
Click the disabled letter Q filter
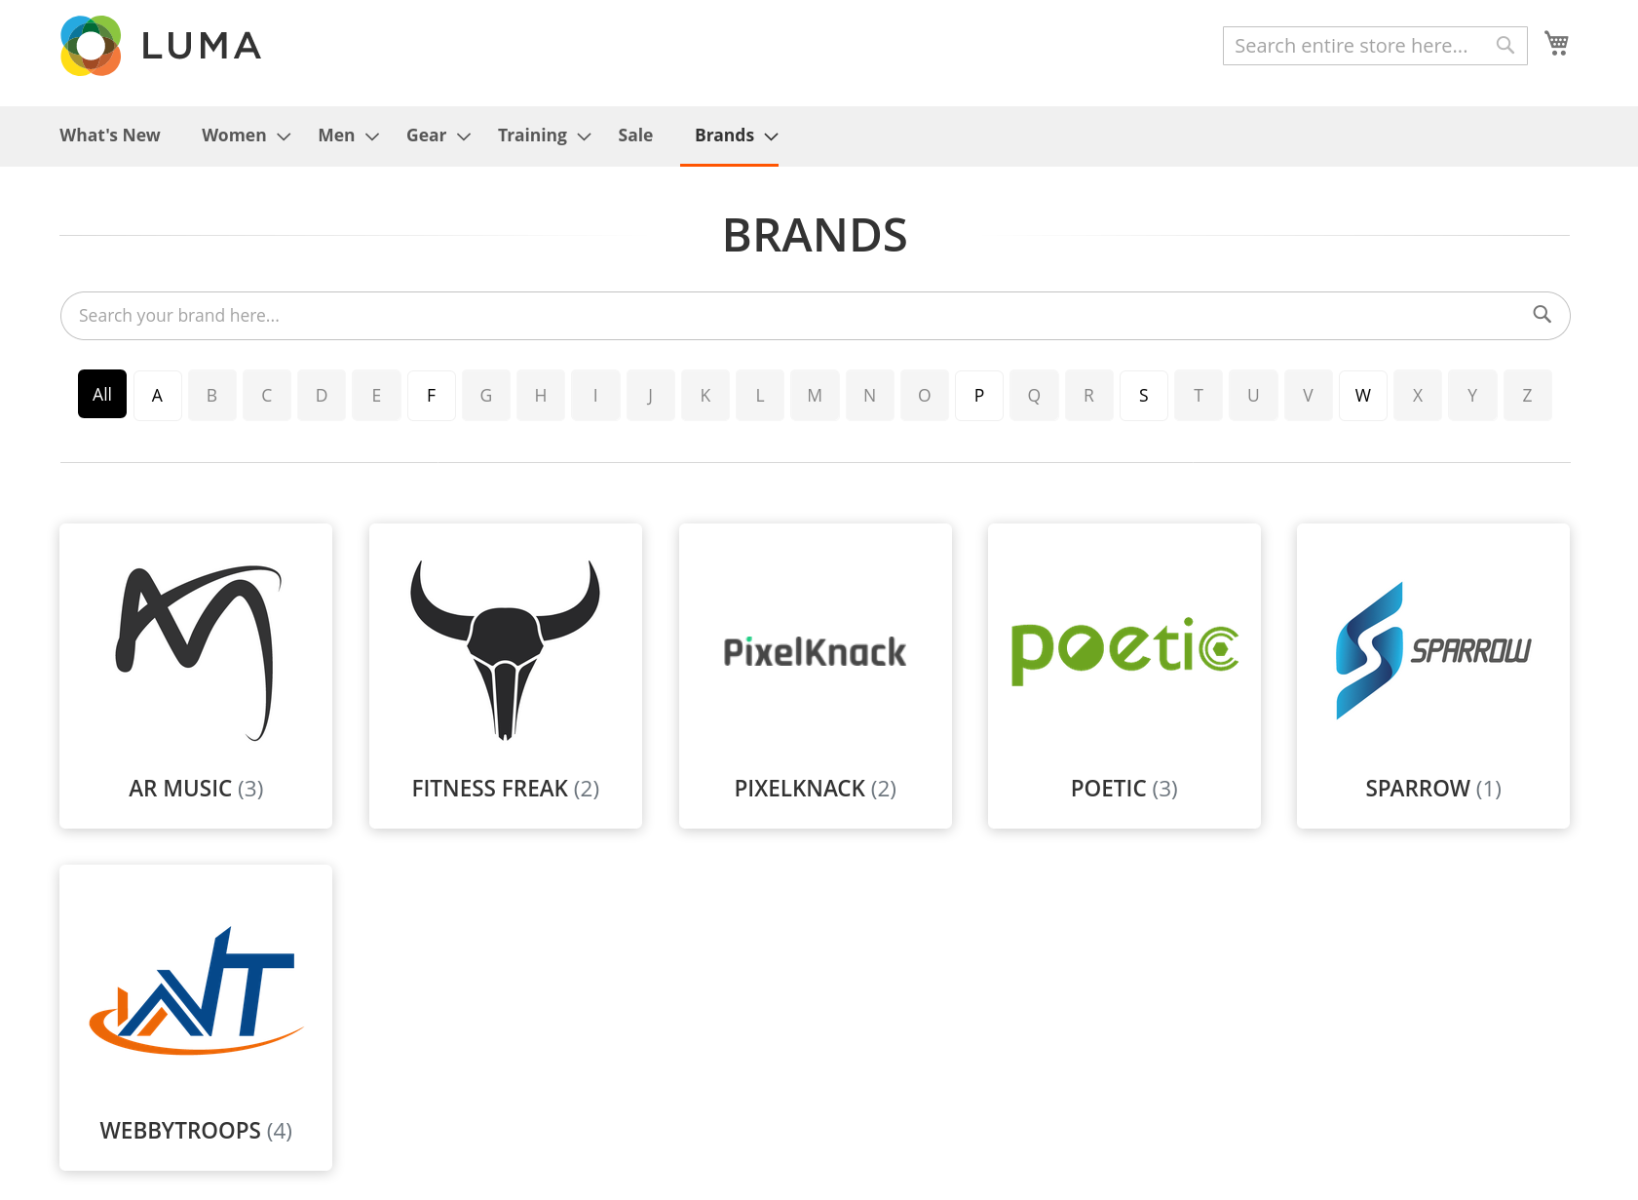[1034, 395]
